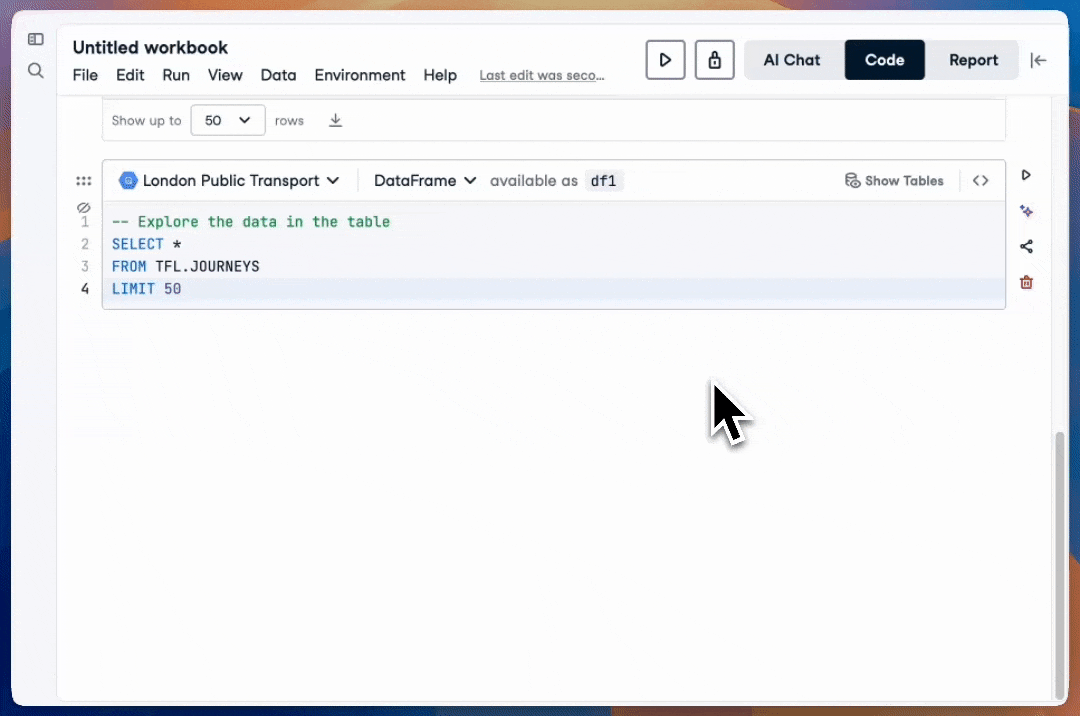The image size is (1080, 716).
Task: Share the SQL cell
Action: click(x=1026, y=246)
